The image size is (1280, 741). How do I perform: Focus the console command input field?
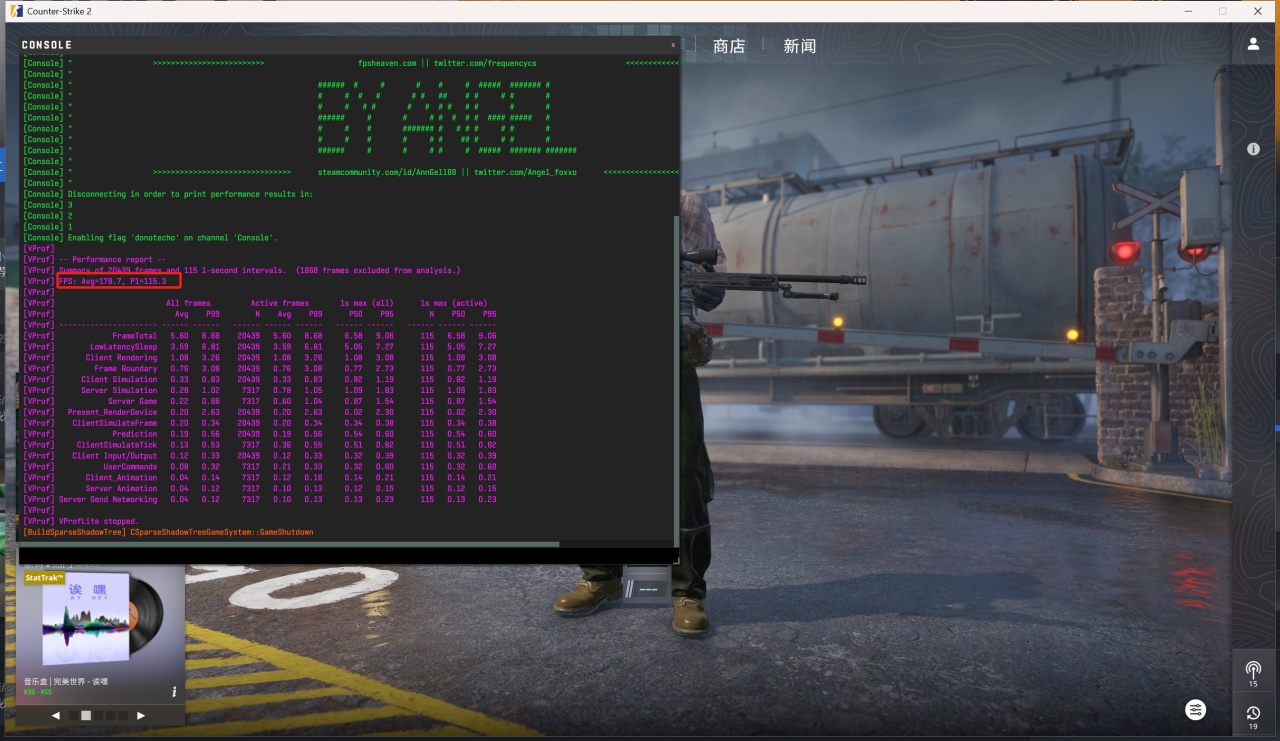(x=346, y=555)
